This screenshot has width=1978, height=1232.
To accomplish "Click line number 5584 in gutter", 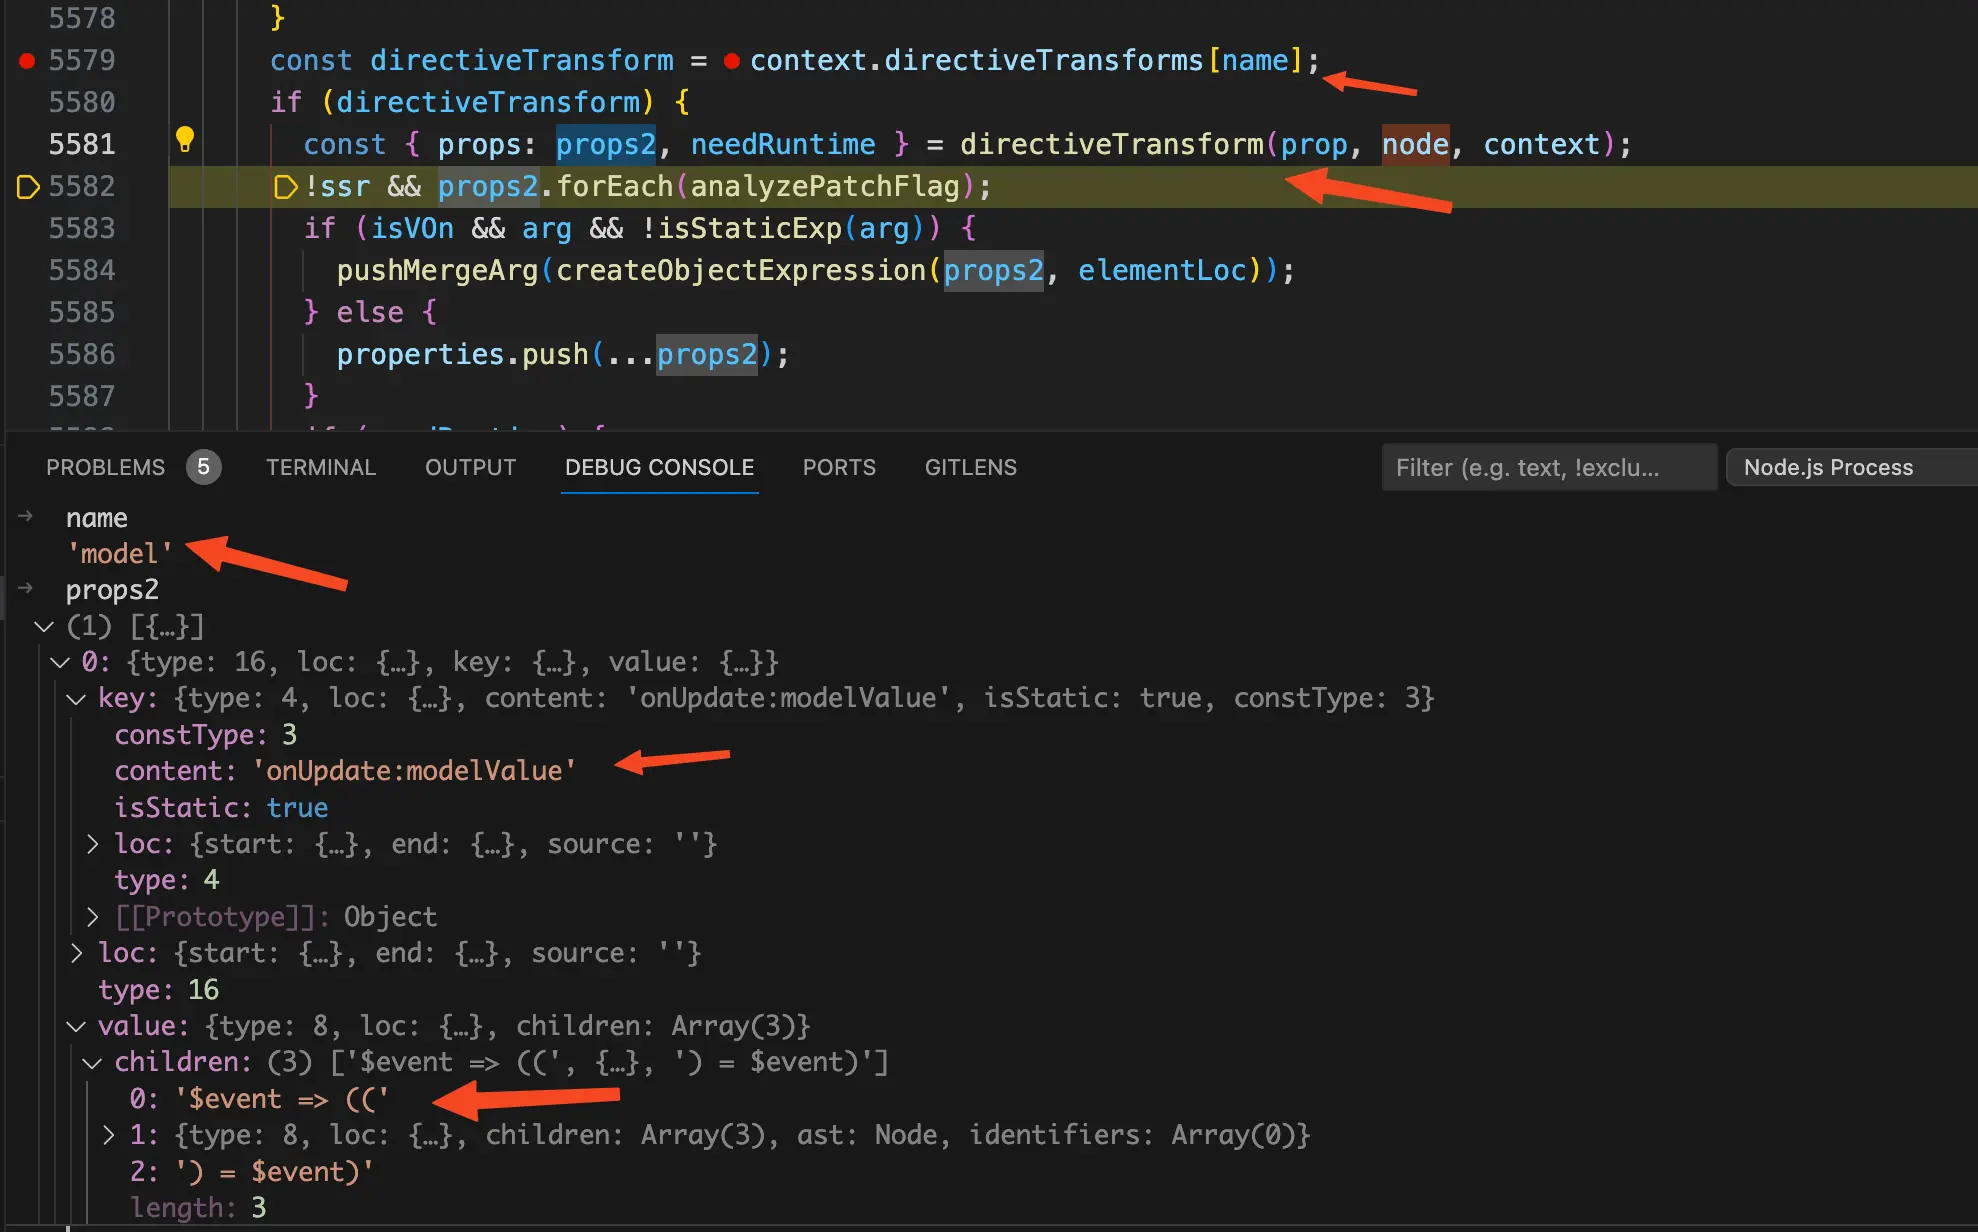I will tap(82, 270).
